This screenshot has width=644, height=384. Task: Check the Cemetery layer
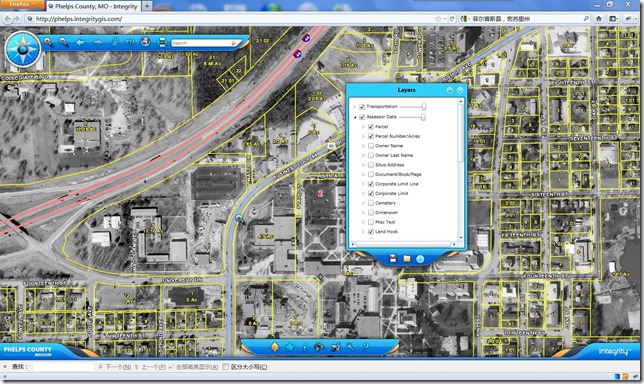(x=371, y=203)
